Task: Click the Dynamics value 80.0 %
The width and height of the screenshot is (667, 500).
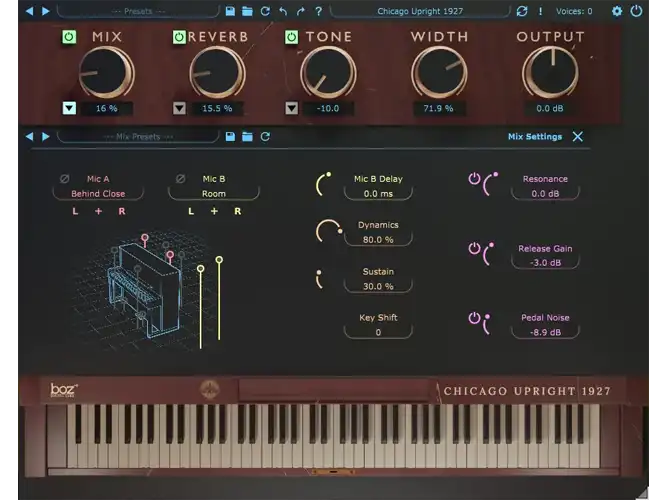Action: tap(378, 240)
